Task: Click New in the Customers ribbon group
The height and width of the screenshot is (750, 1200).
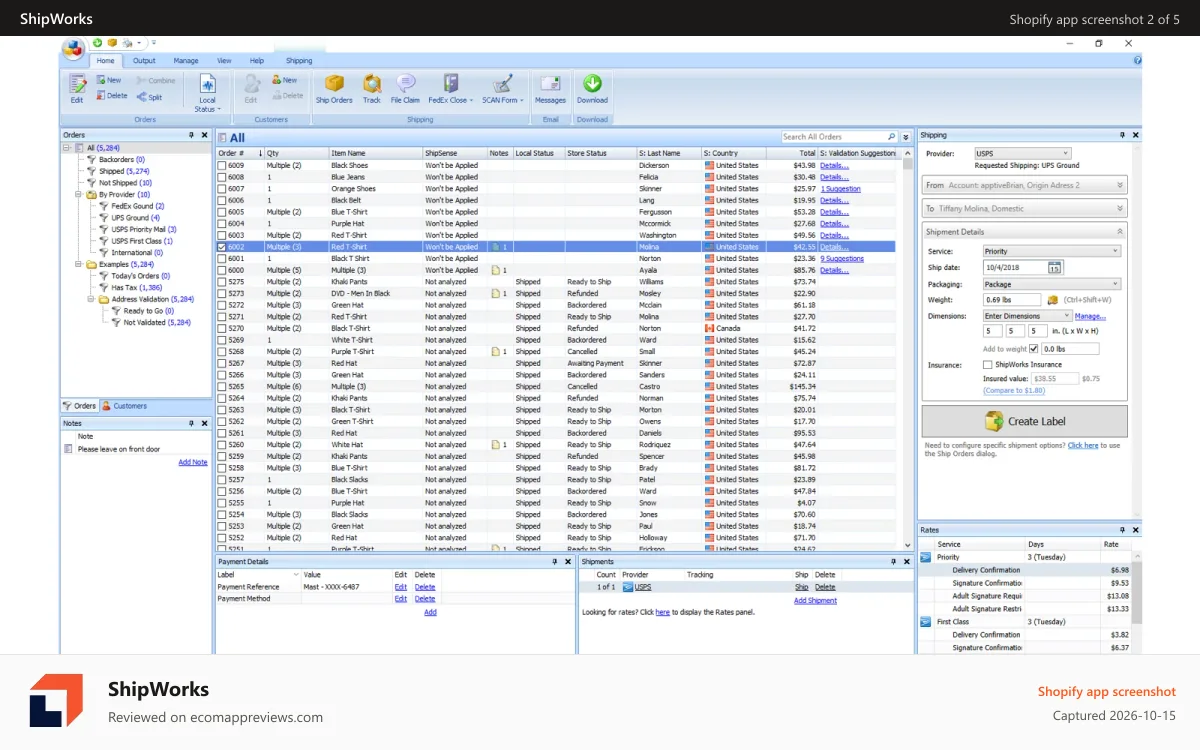Action: pyautogui.click(x=284, y=80)
